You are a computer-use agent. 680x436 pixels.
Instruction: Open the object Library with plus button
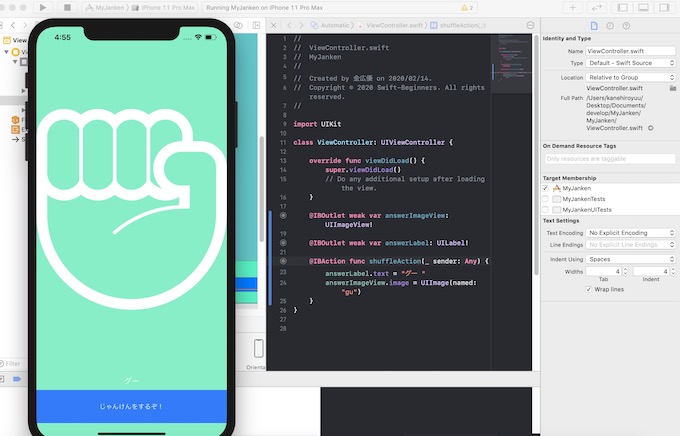click(x=572, y=7)
